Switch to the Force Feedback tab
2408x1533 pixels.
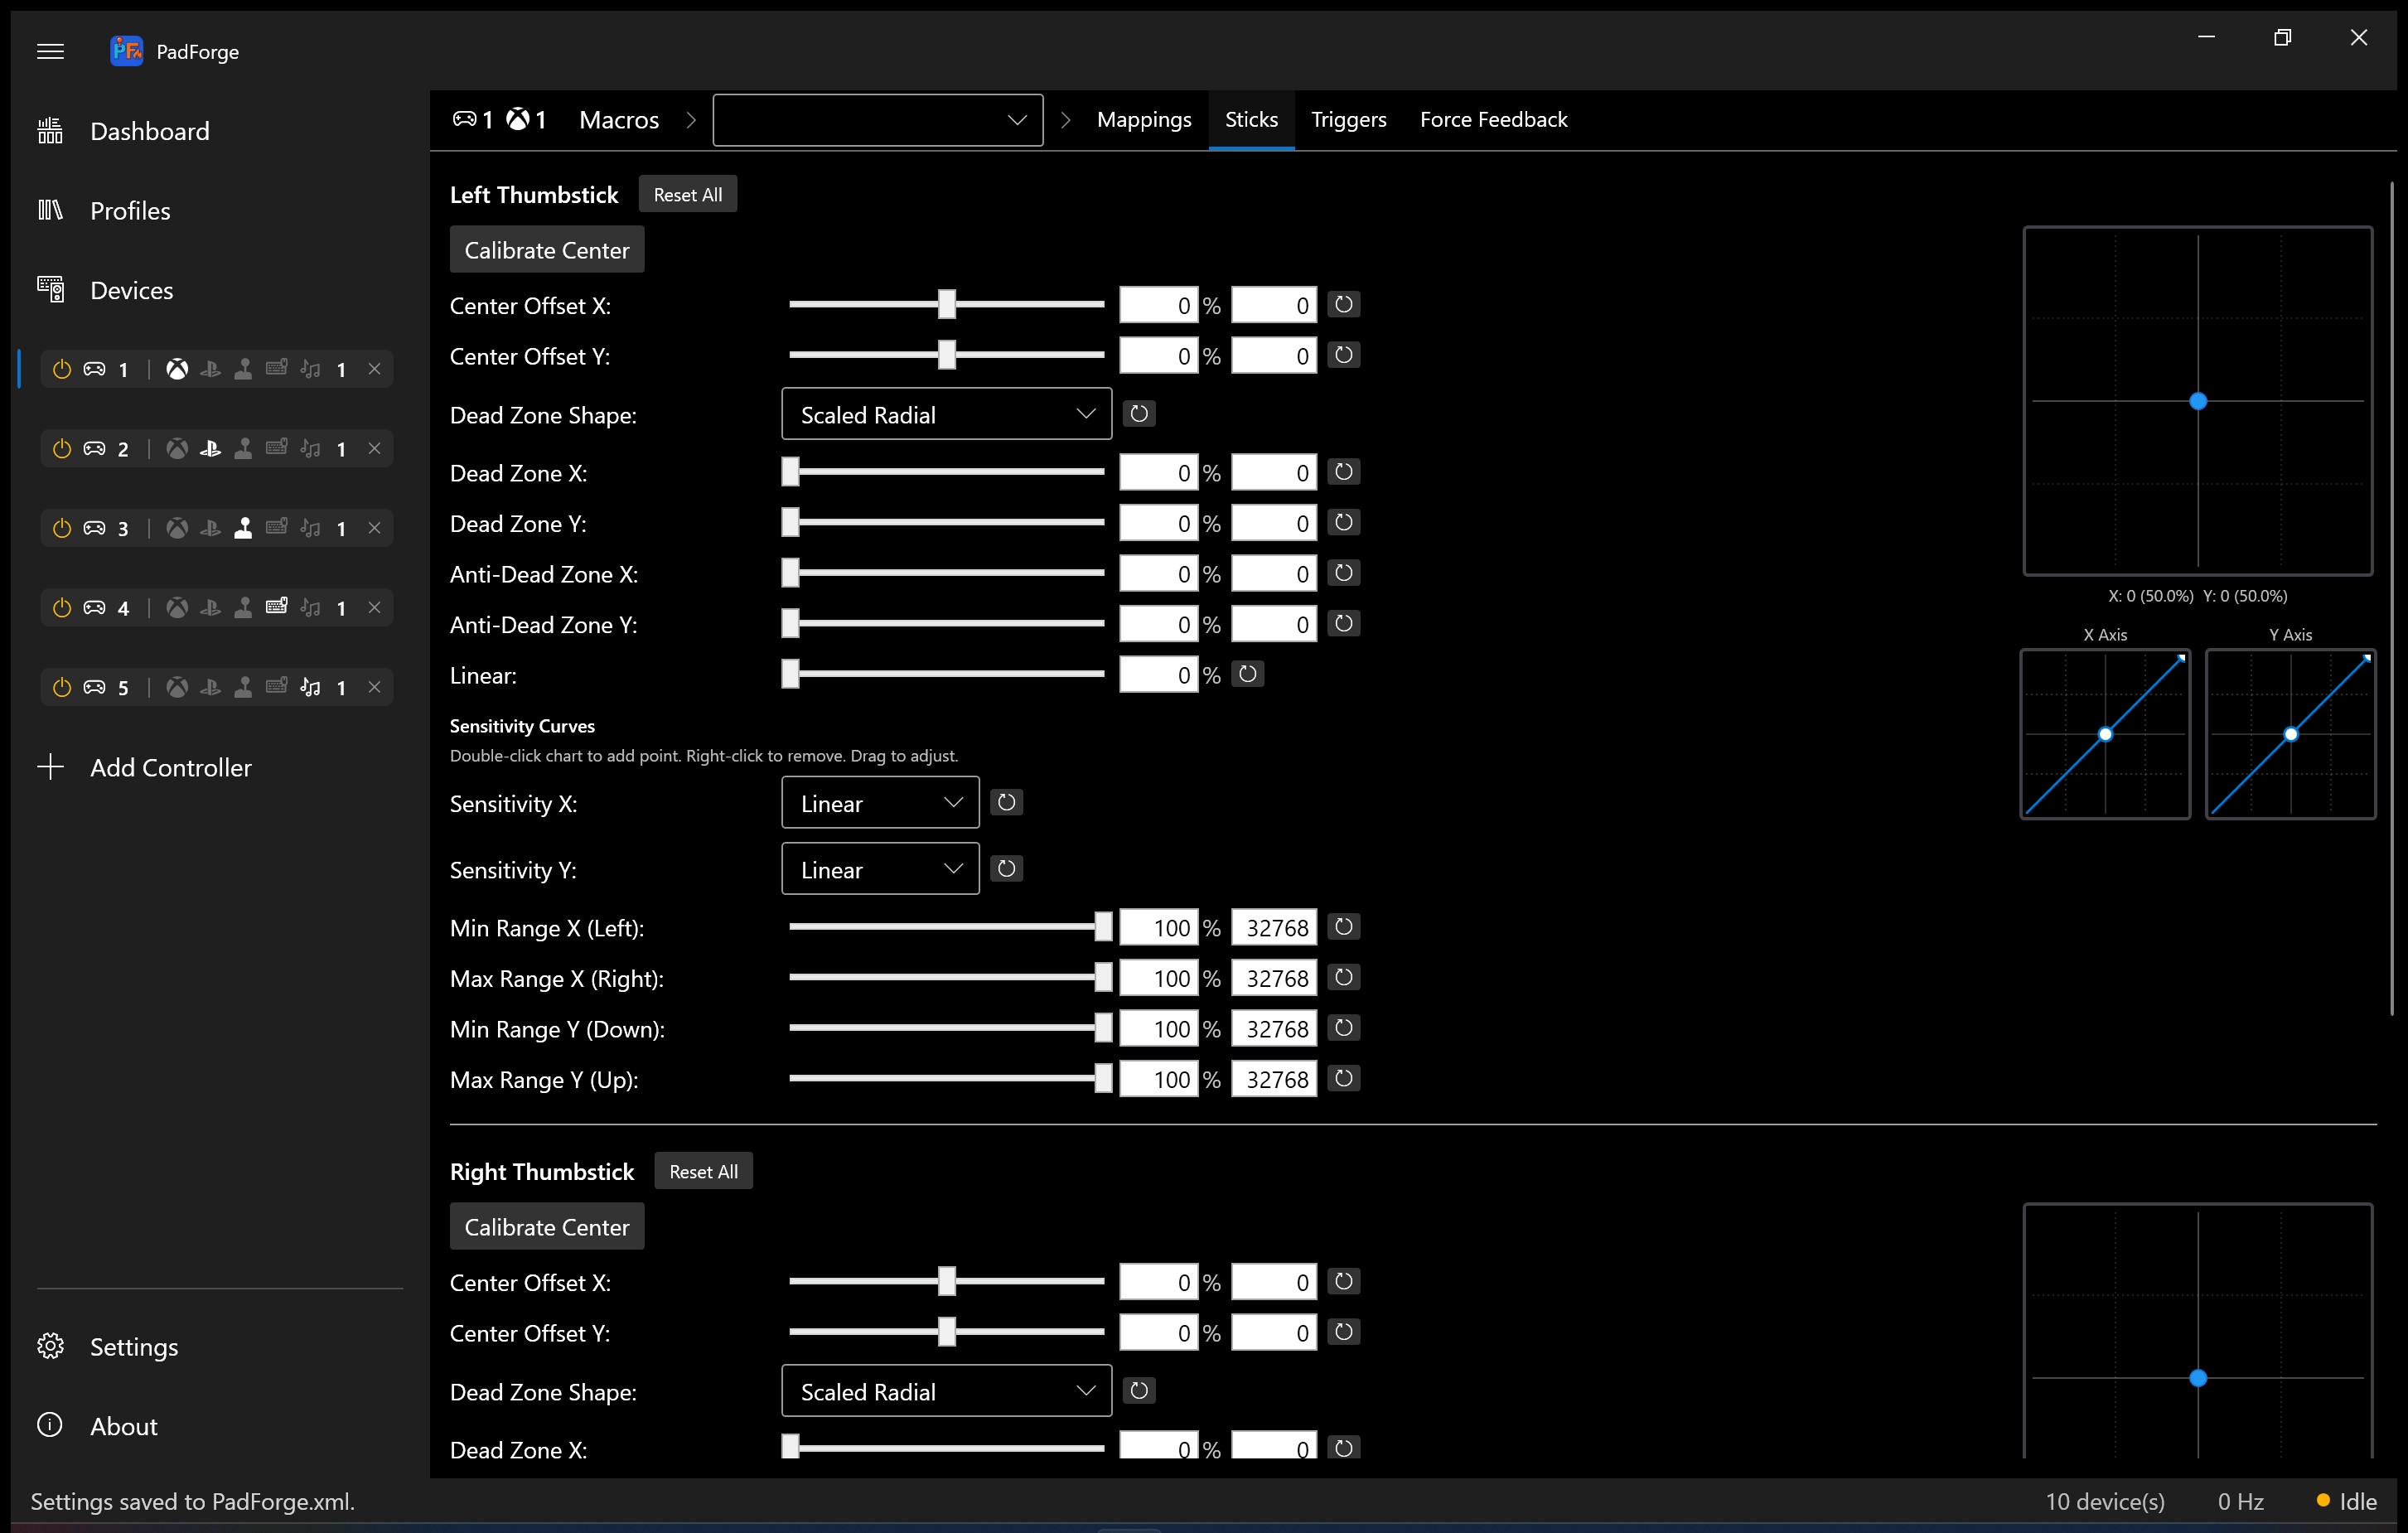[x=1493, y=119]
